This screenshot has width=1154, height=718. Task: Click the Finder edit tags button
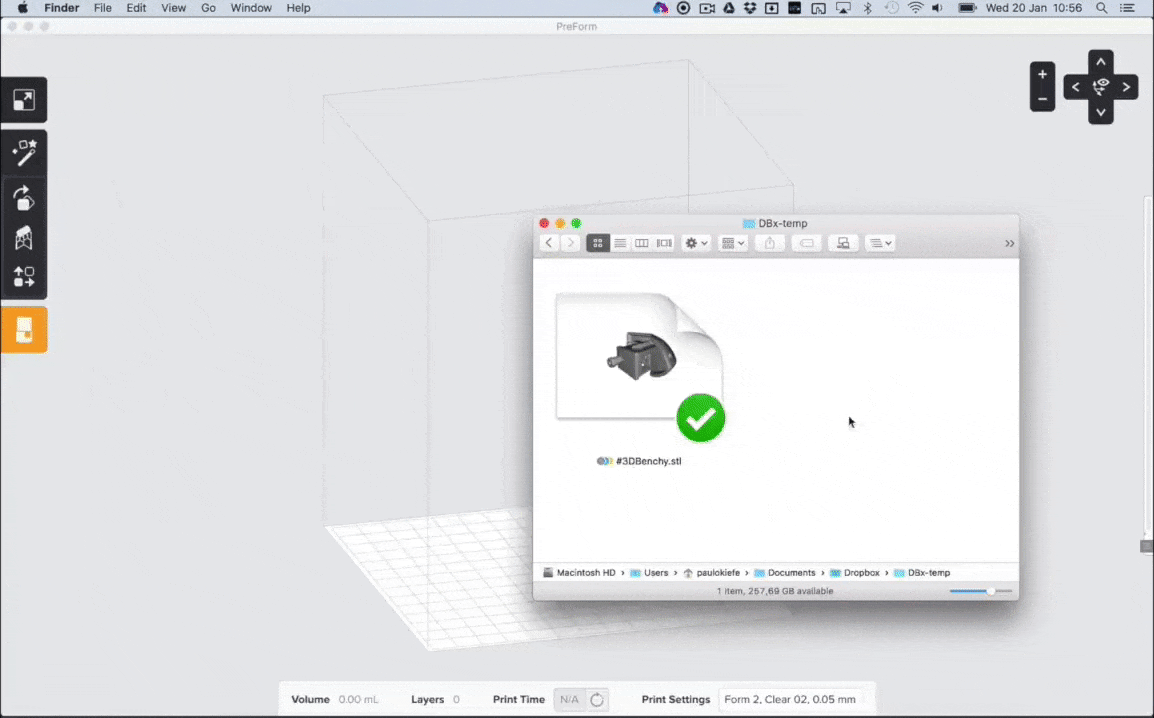(x=807, y=243)
